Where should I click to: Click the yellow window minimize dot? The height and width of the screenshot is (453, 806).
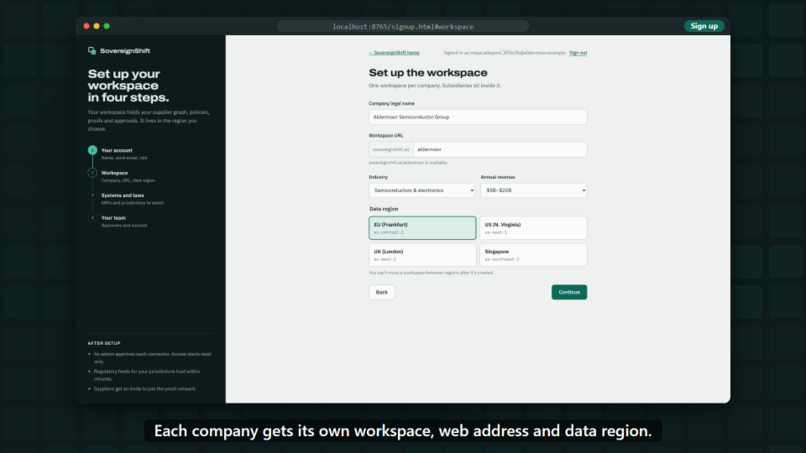tap(97, 26)
